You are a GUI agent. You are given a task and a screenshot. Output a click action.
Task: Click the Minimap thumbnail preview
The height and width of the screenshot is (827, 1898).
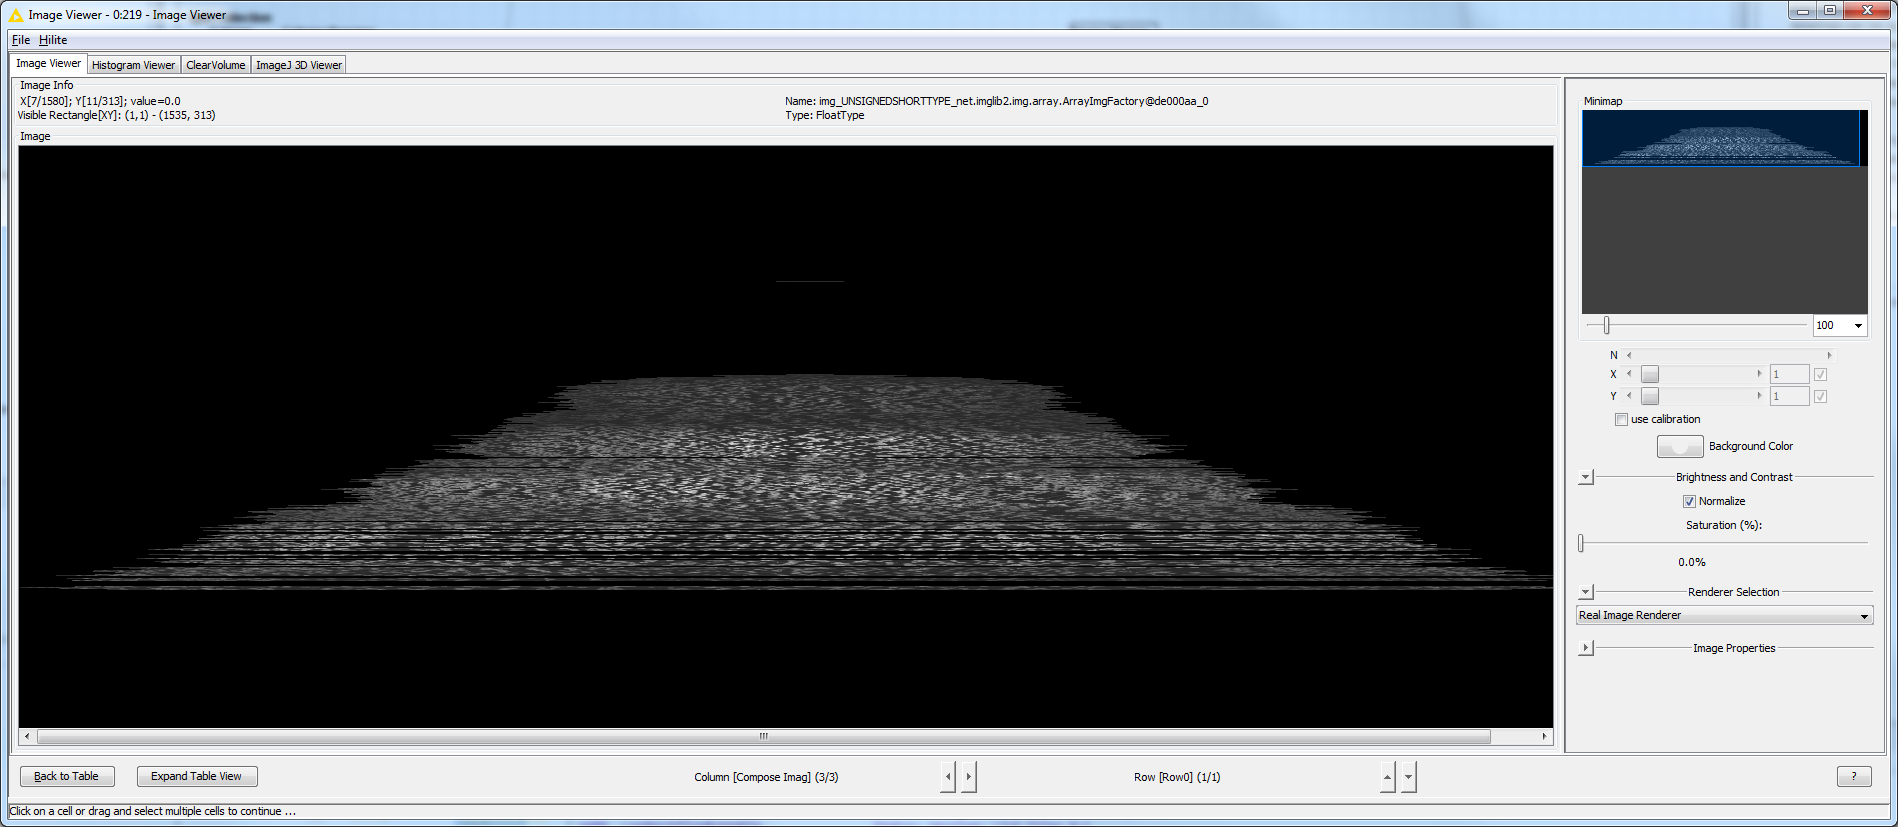tap(1720, 138)
